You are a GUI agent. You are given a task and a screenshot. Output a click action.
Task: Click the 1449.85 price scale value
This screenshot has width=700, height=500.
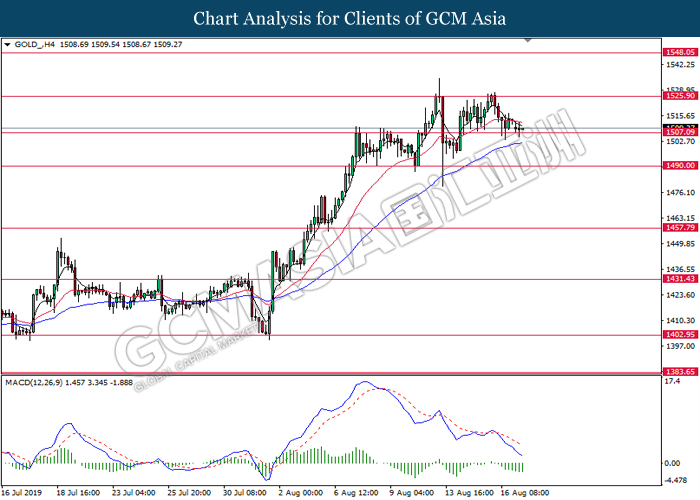[x=680, y=244]
